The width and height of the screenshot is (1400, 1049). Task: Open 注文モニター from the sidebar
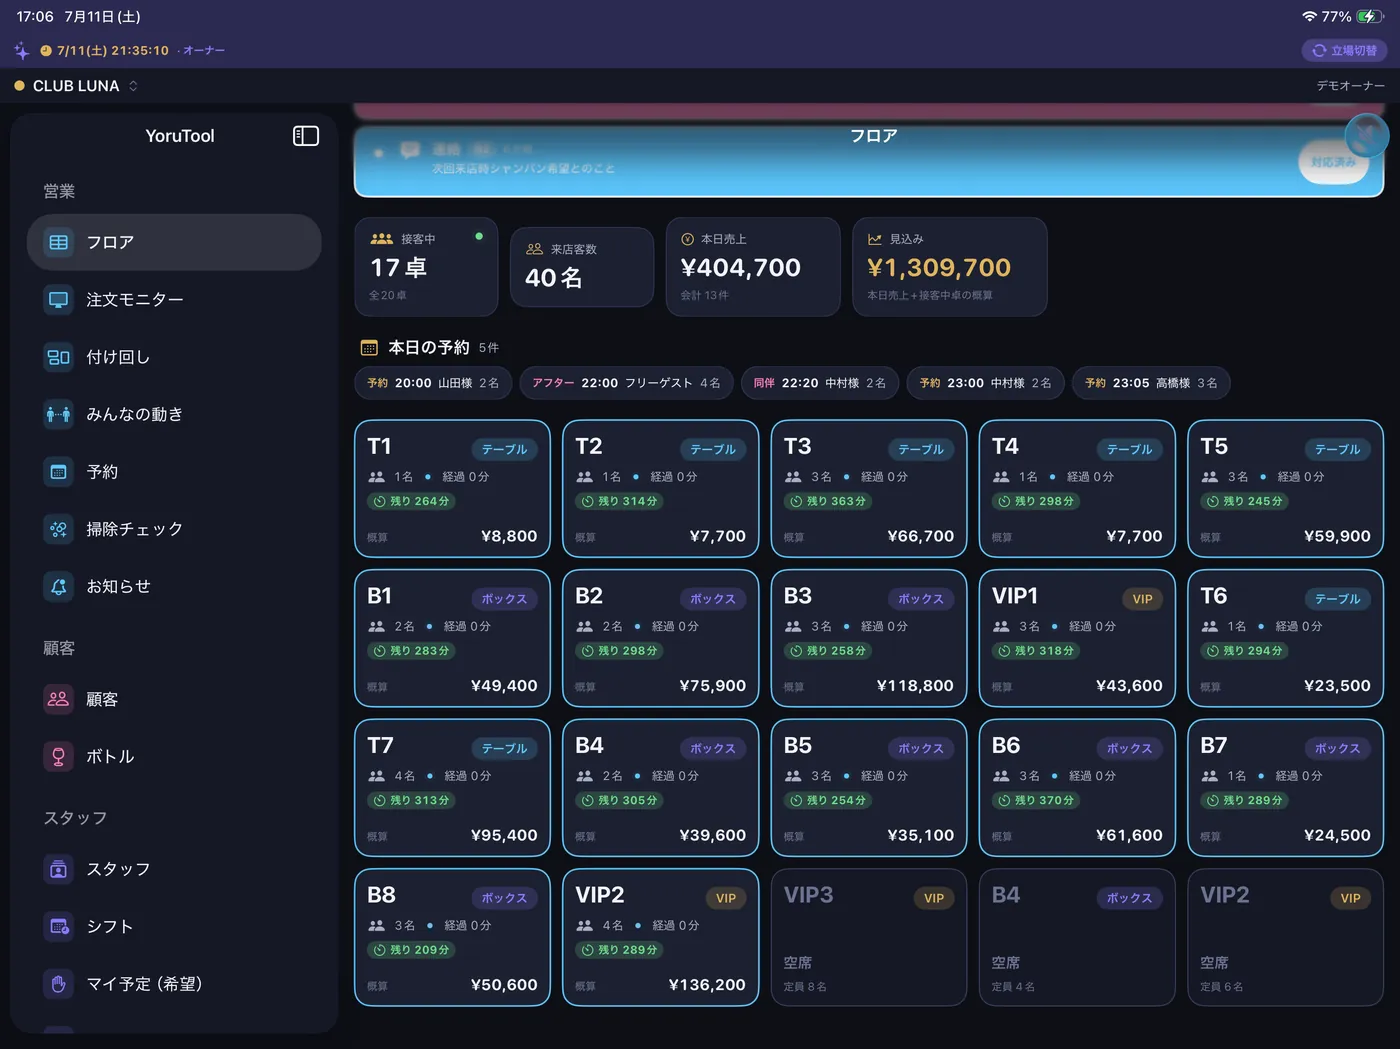(x=174, y=300)
